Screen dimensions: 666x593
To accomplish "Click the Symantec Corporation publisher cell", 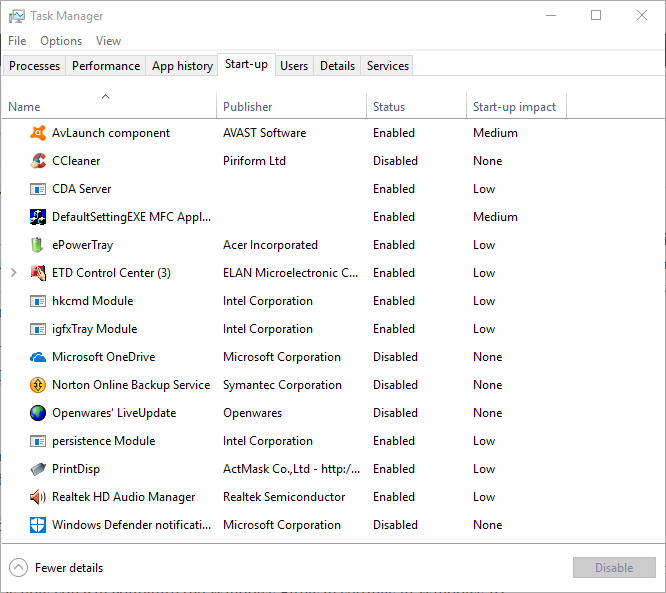I will coord(282,385).
